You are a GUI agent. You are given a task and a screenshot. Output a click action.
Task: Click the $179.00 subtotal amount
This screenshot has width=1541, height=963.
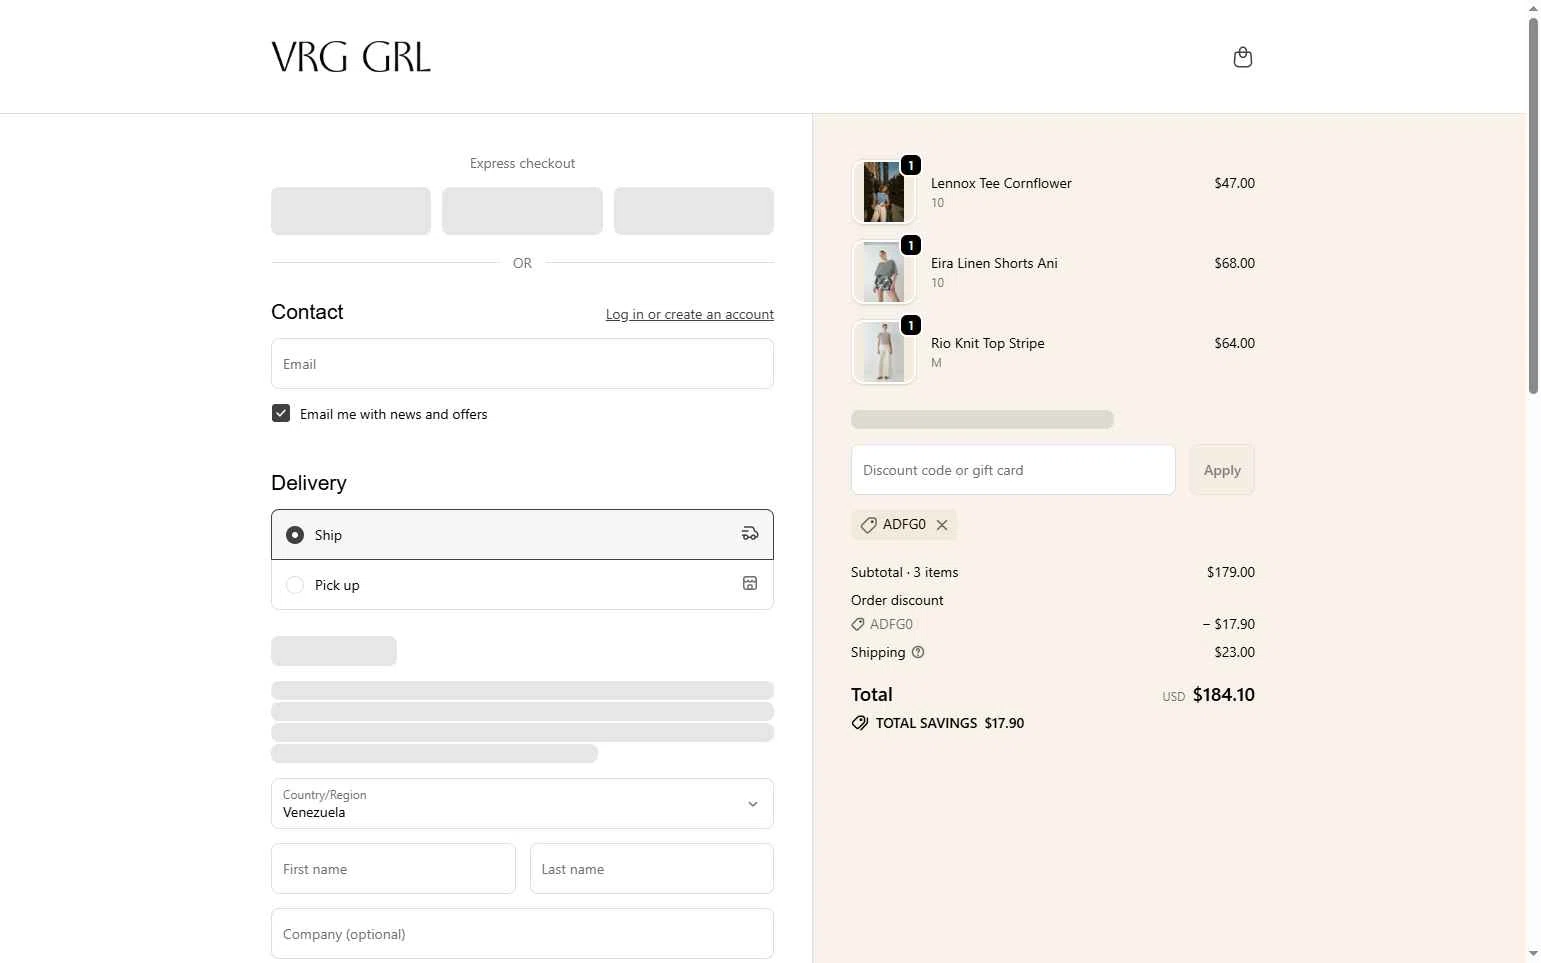tap(1231, 572)
